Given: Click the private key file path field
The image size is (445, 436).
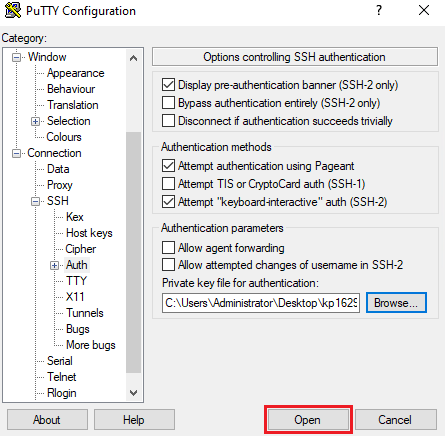Looking at the screenshot, I should coord(261,303).
